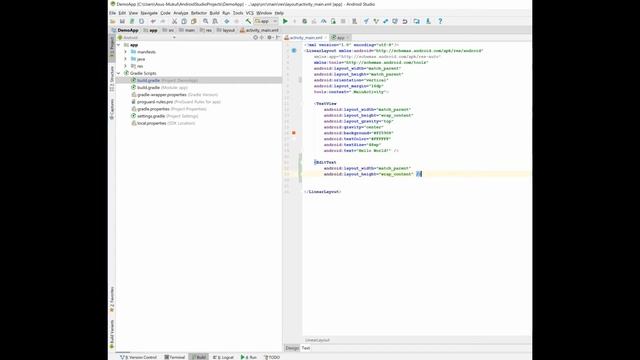Click the Find magnifier icon
Image resolution: width=640 pixels, height=360 pixels.
pos(206,21)
